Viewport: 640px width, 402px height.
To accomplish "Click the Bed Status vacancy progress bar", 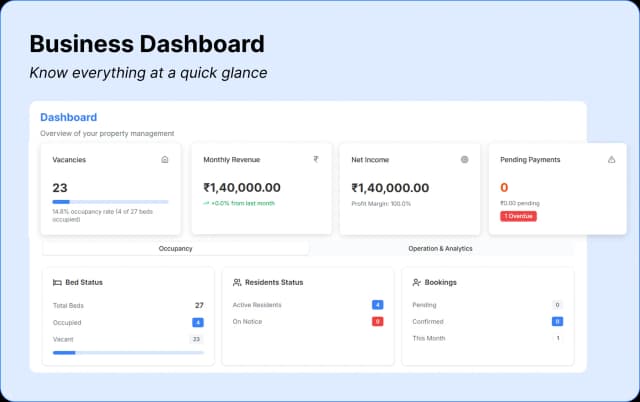I will pyautogui.click(x=128, y=352).
